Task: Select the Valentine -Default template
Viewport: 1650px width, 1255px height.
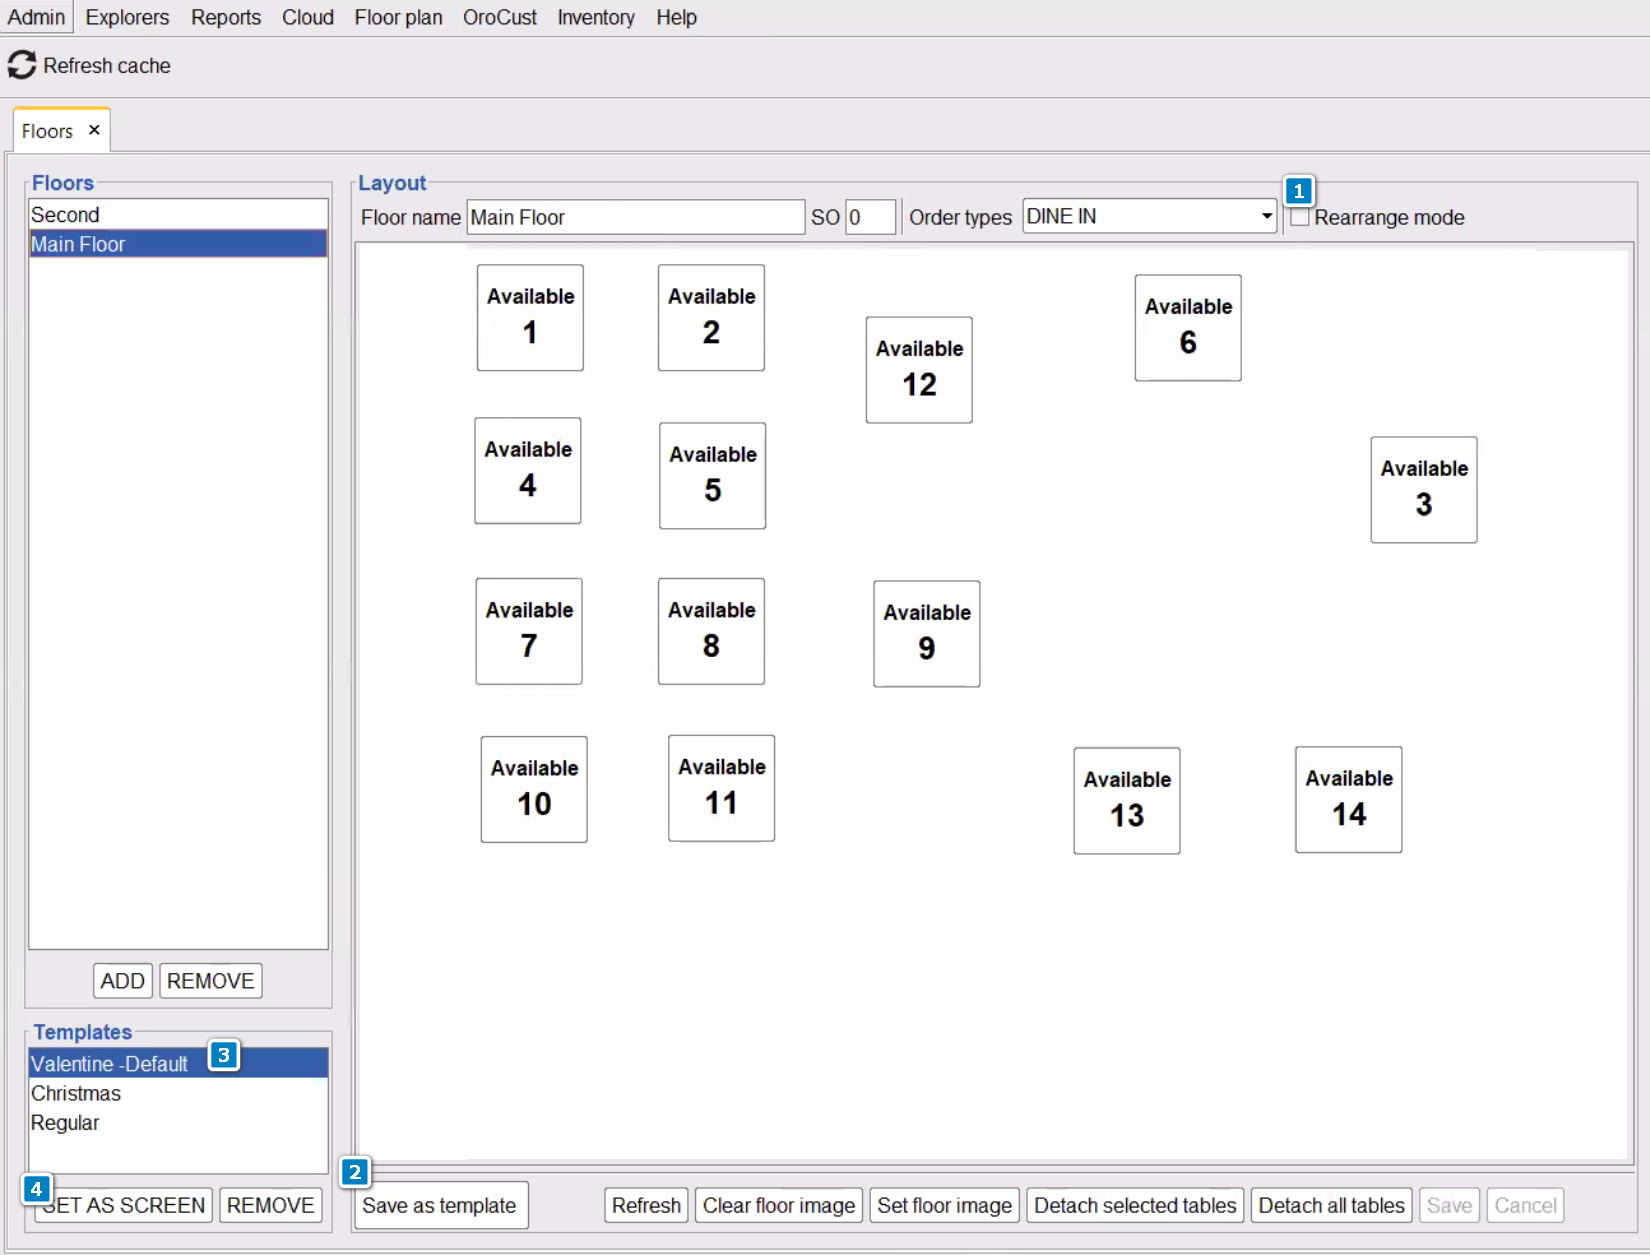Action: click(x=178, y=1063)
